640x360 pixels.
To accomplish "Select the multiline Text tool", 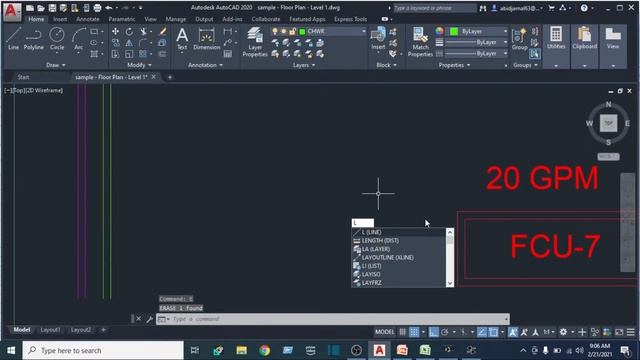I will coord(182,39).
